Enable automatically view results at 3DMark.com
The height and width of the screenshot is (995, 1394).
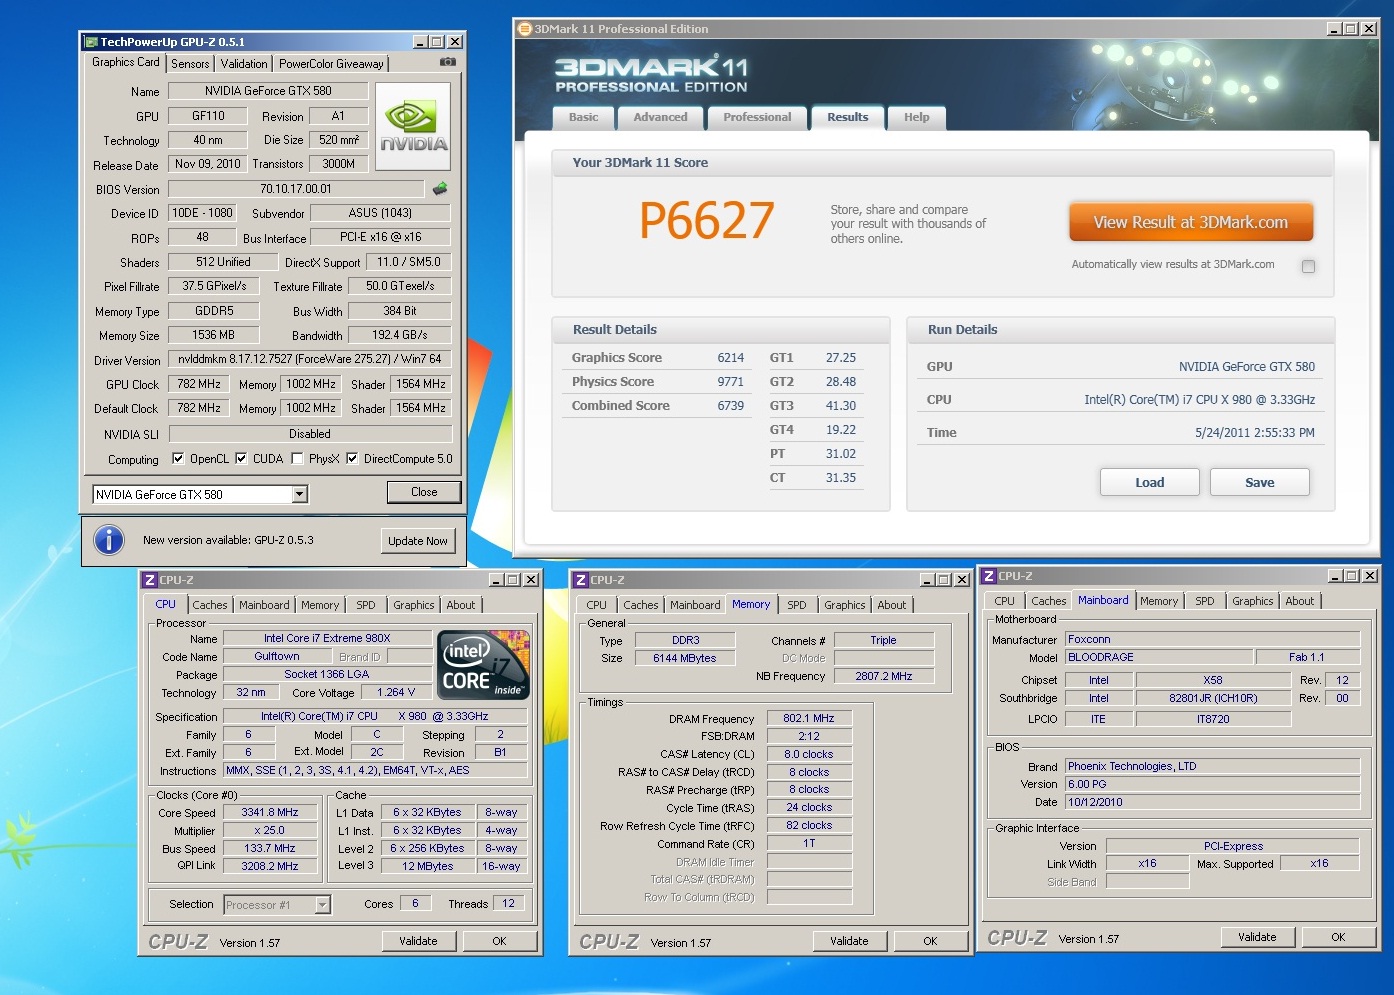(1308, 266)
